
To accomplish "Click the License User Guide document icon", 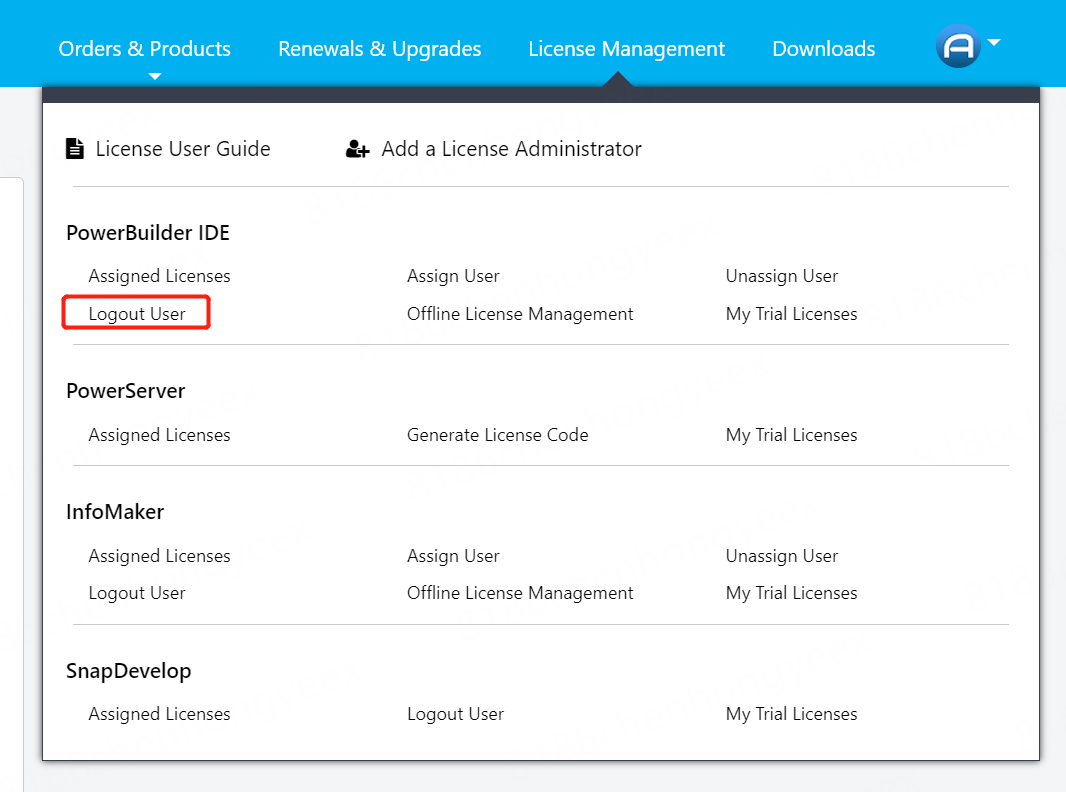I will [75, 148].
